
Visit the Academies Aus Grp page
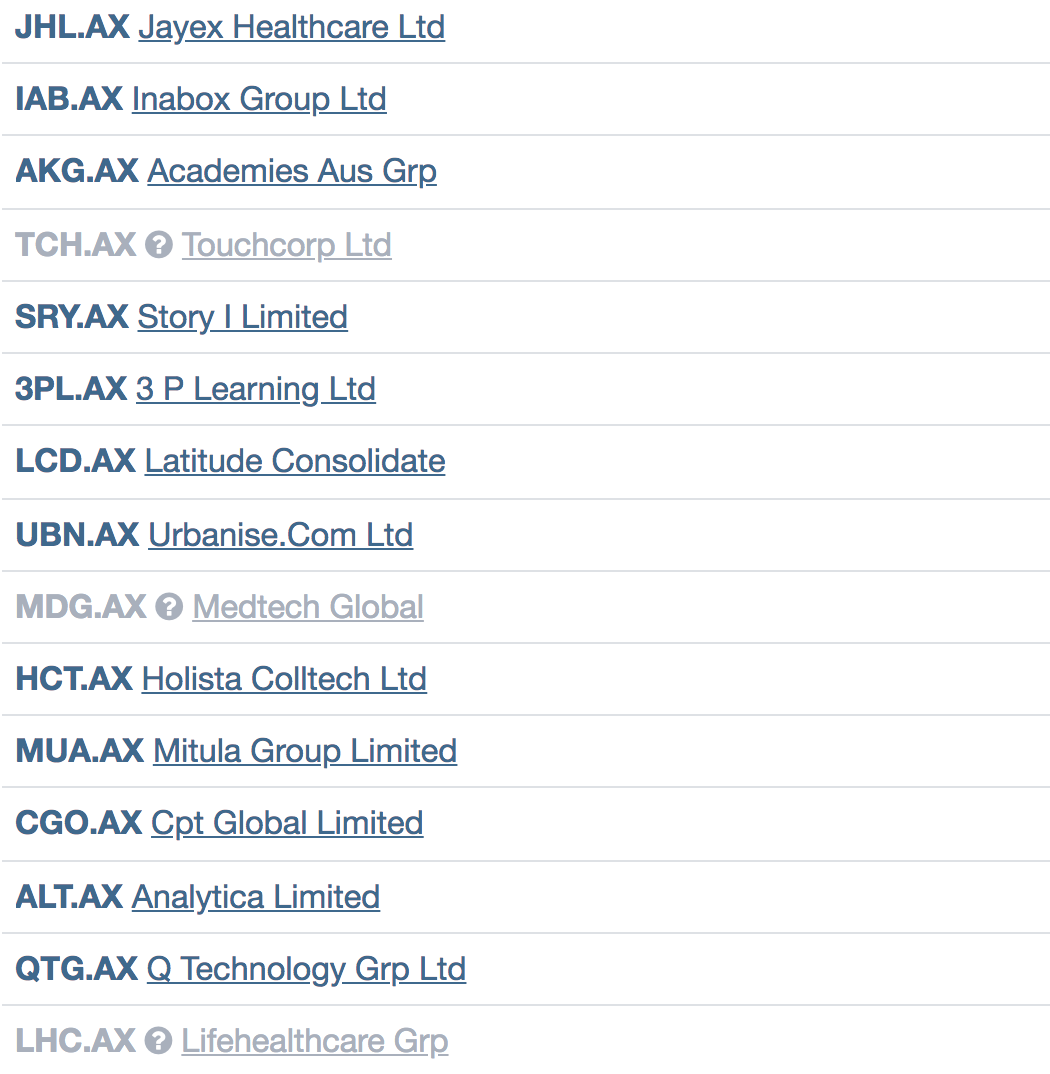point(292,171)
